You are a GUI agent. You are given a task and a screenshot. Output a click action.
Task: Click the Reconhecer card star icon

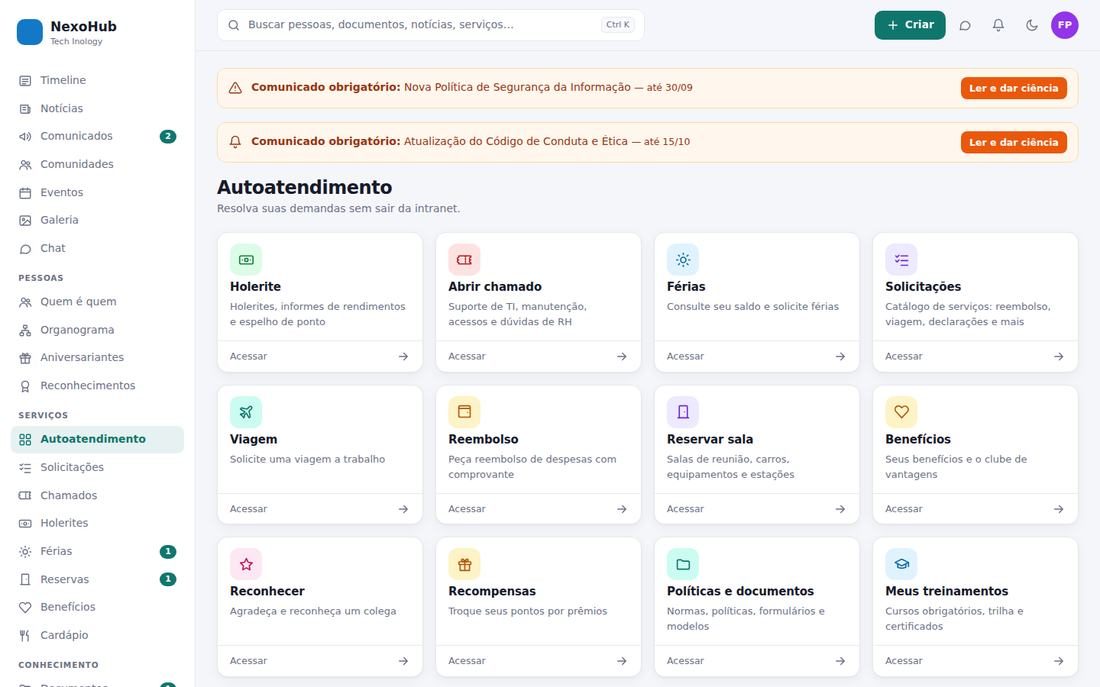pyautogui.click(x=246, y=564)
